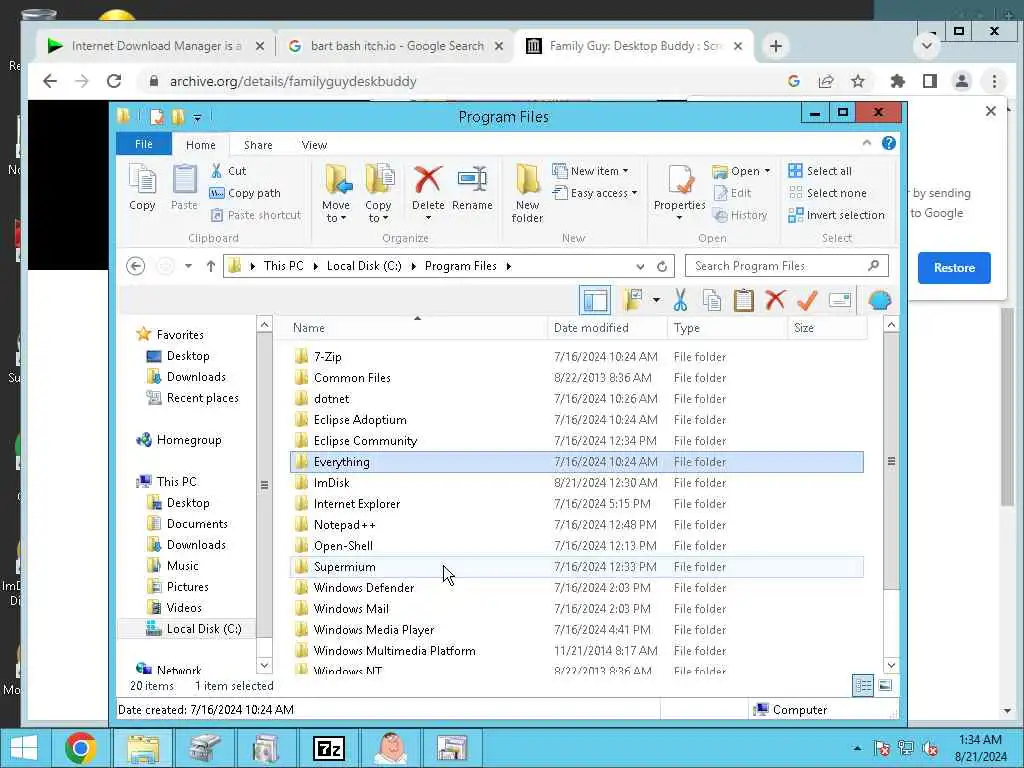This screenshot has width=1024, height=768.
Task: Click Copy path in Clipboard group
Action: (x=246, y=193)
